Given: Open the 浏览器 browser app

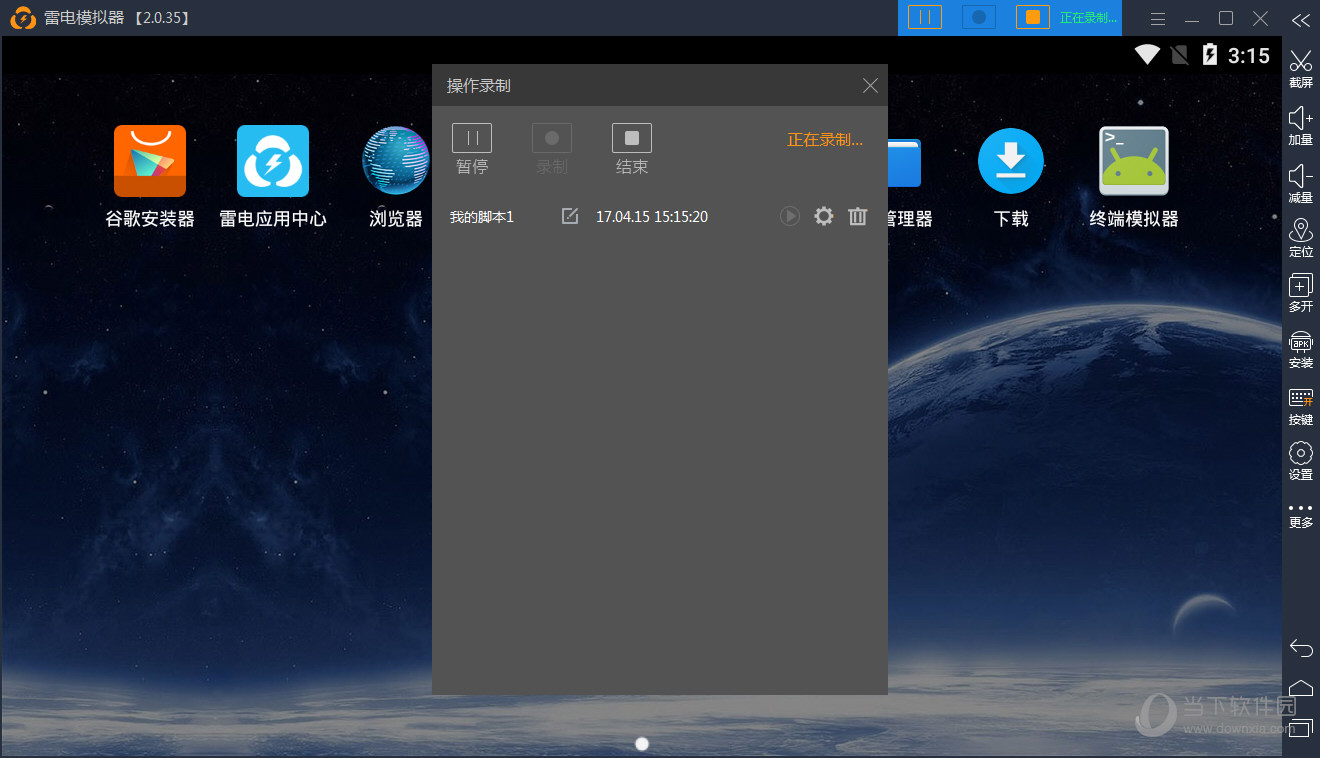Looking at the screenshot, I should click(x=396, y=176).
